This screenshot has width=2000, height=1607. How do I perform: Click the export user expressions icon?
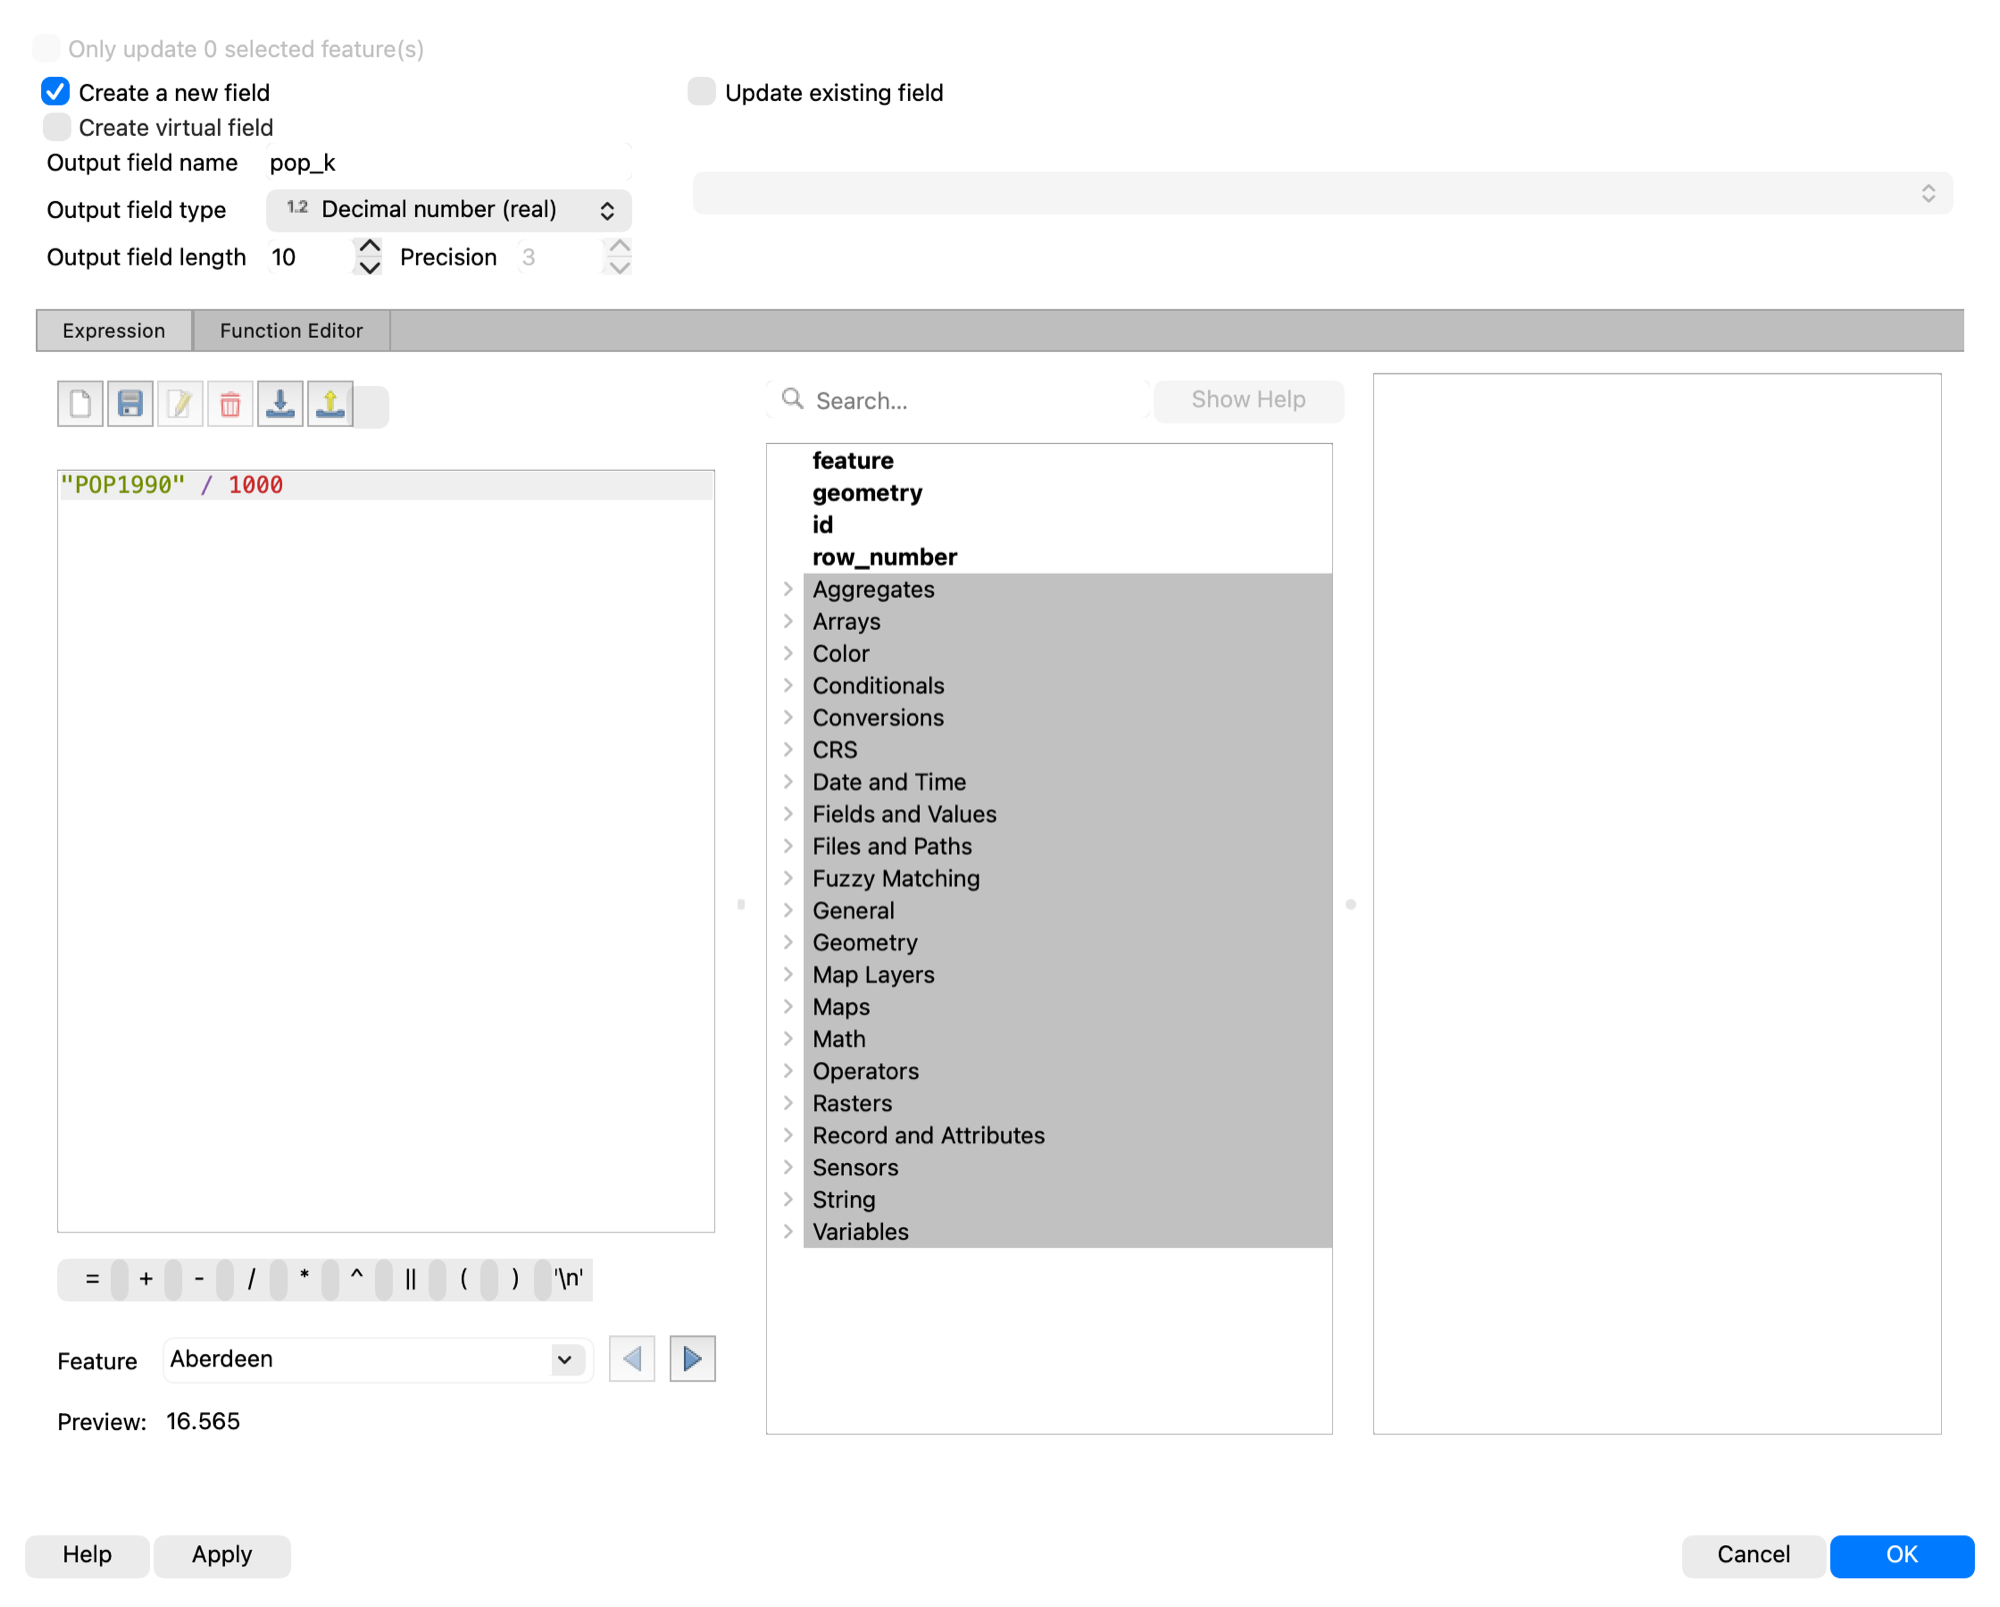click(330, 404)
